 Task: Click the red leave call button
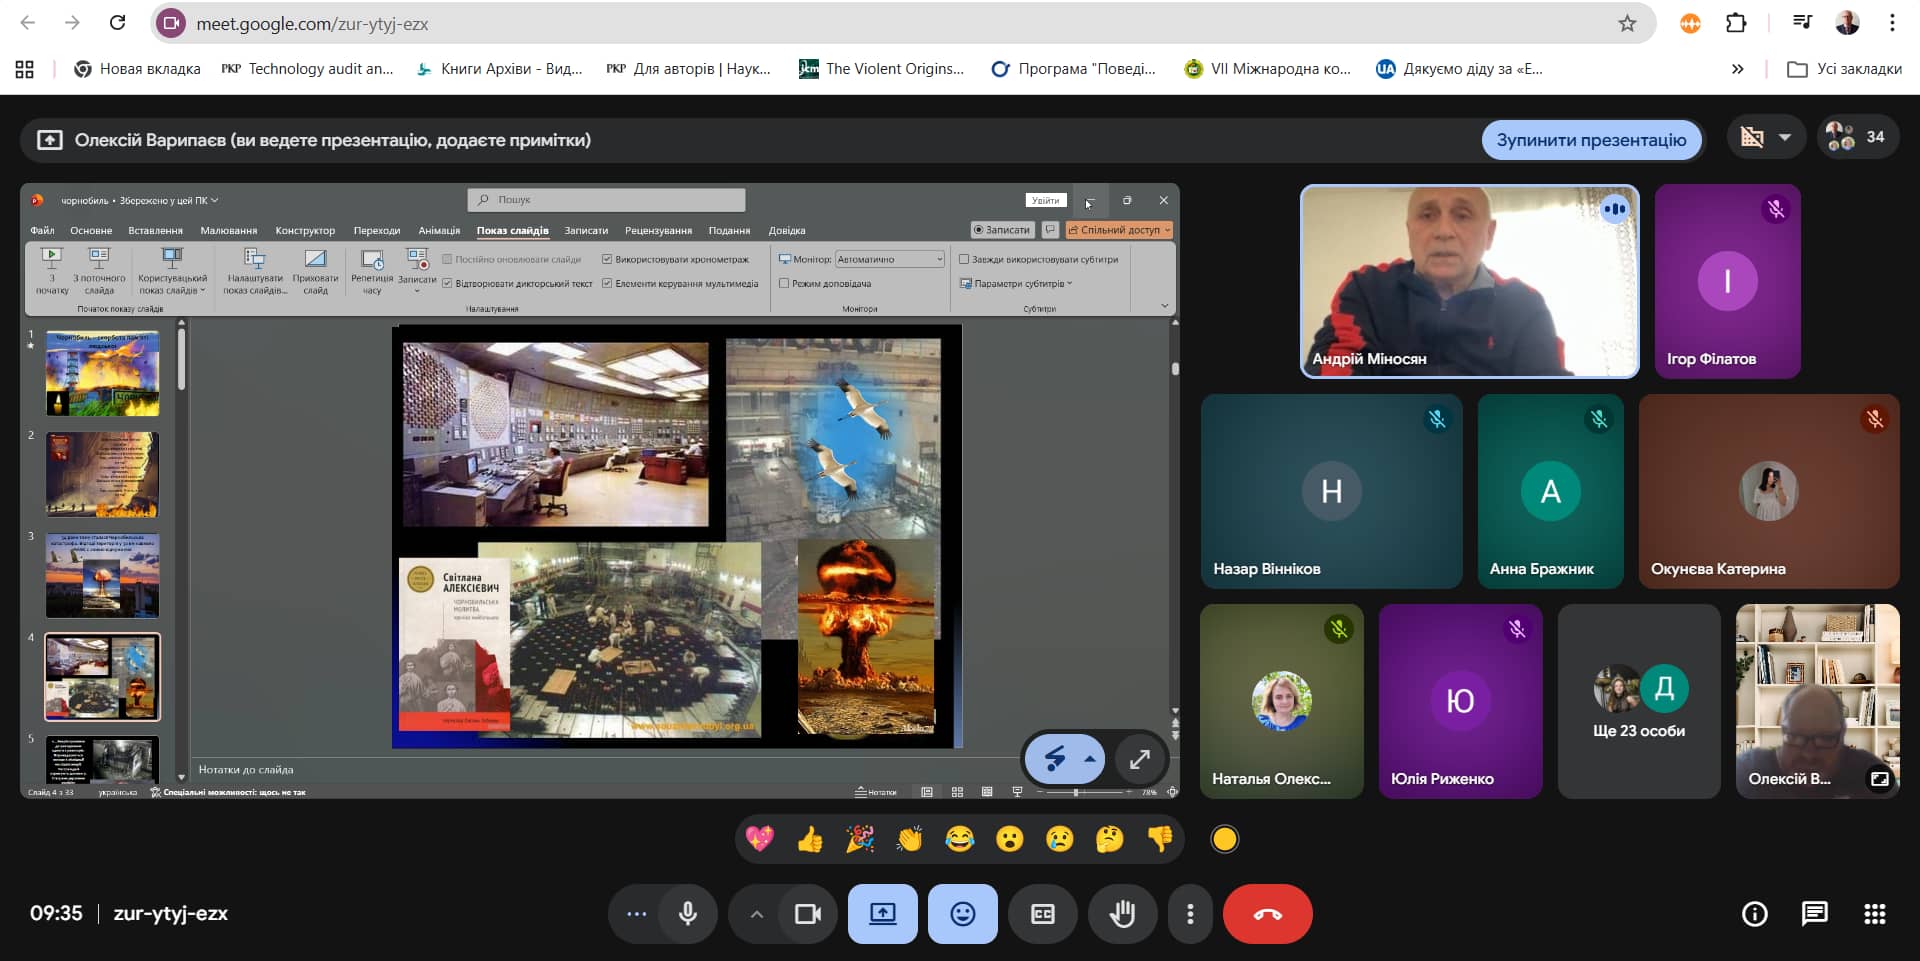click(x=1267, y=914)
